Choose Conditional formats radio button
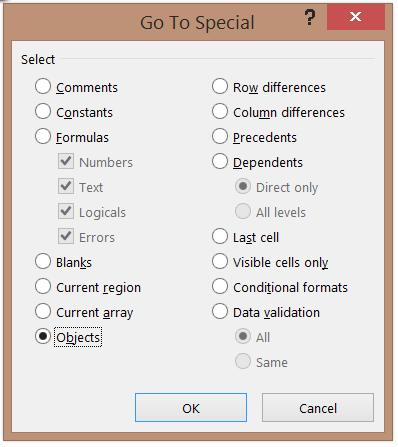 [x=220, y=286]
